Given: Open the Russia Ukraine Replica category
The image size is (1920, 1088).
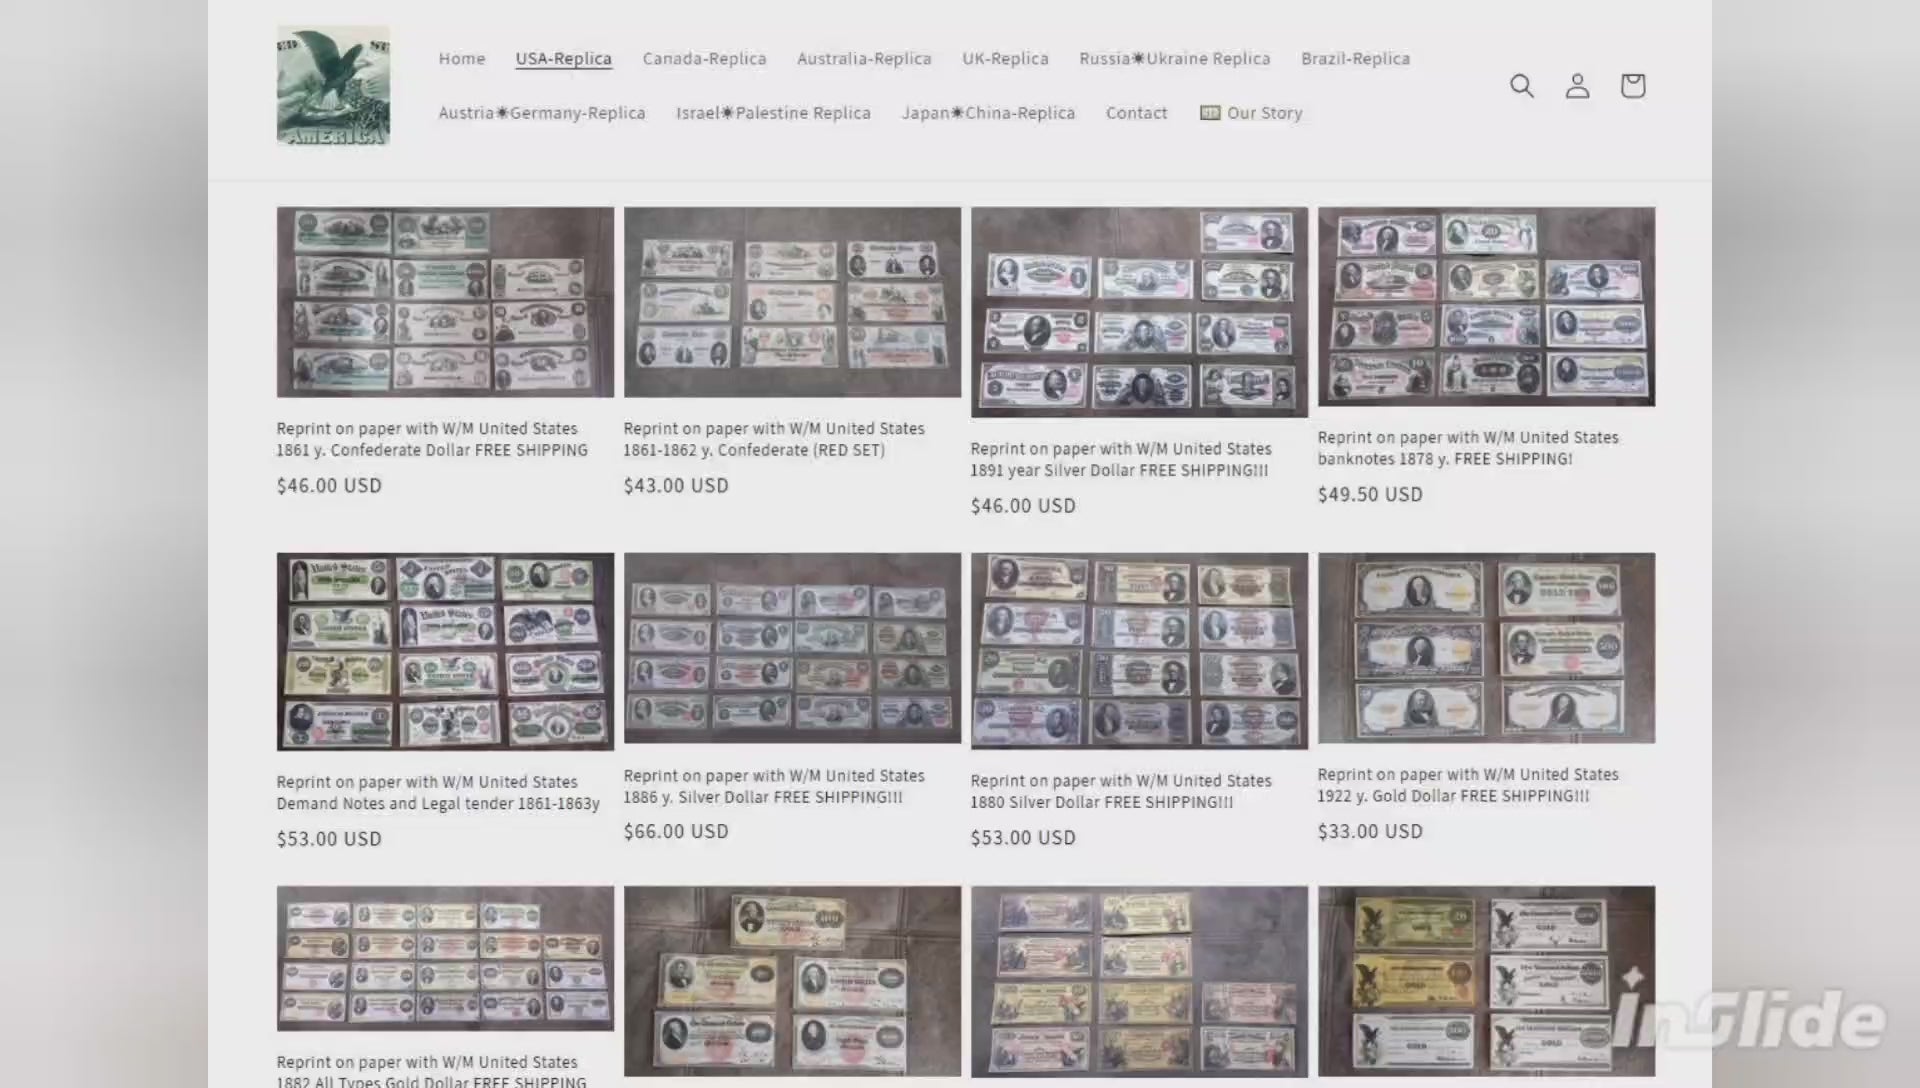Looking at the screenshot, I should pos(1174,59).
